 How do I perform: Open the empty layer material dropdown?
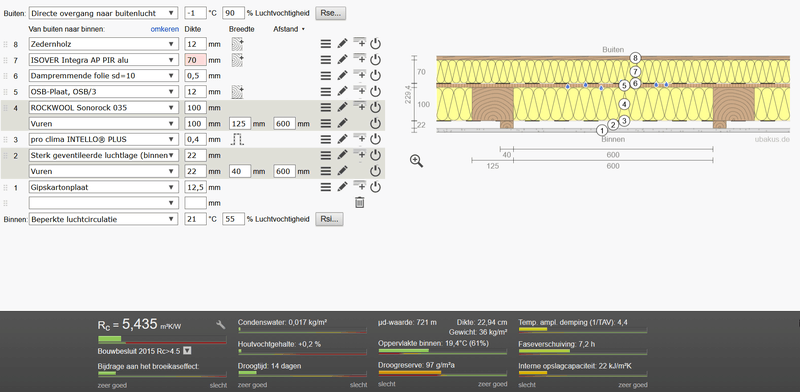(x=104, y=203)
